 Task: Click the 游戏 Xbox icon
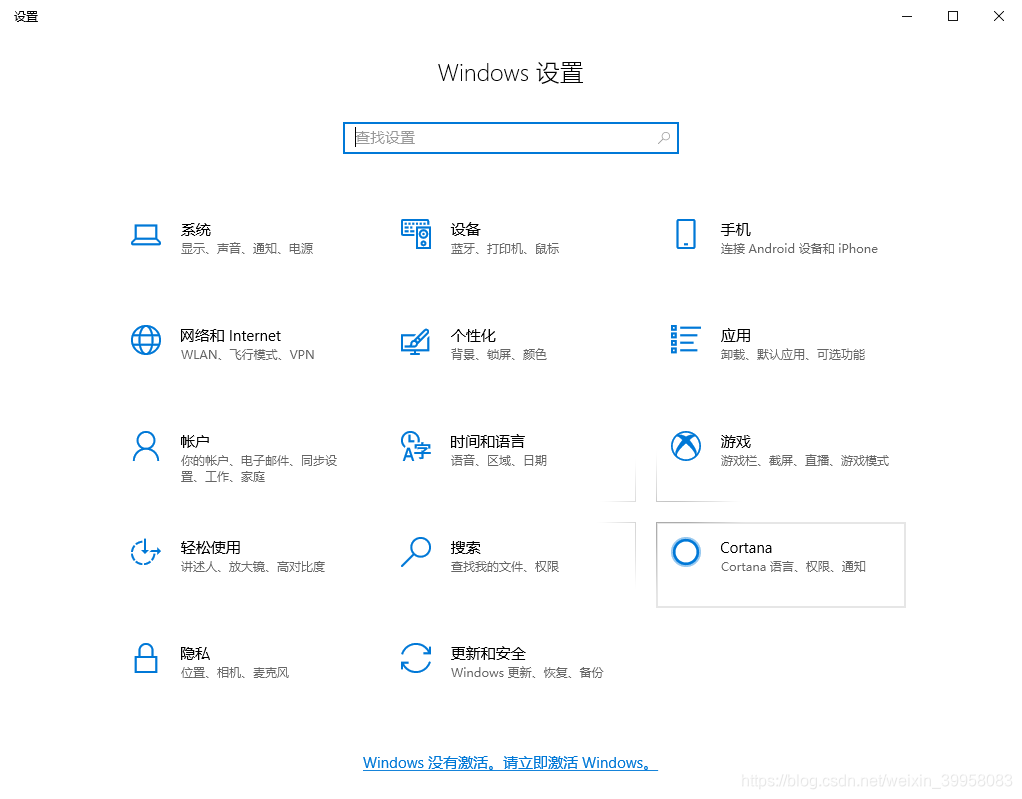686,446
